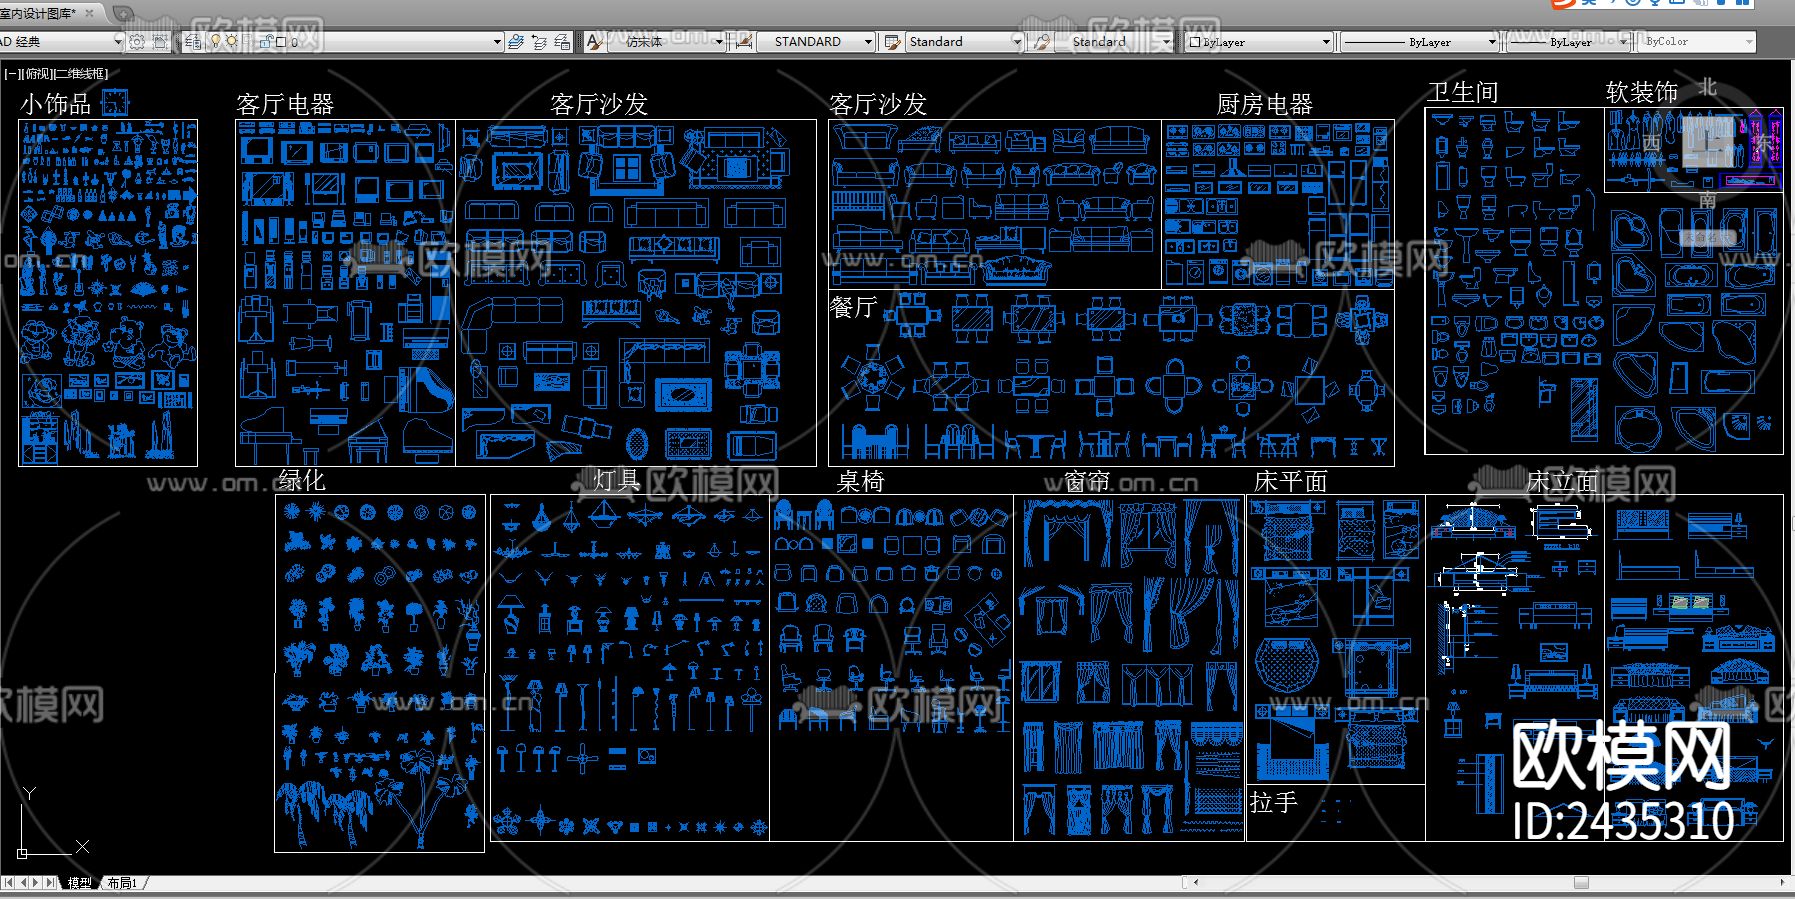Close the 室内设计图库 document tab
This screenshot has width=1795, height=899.
click(x=90, y=13)
